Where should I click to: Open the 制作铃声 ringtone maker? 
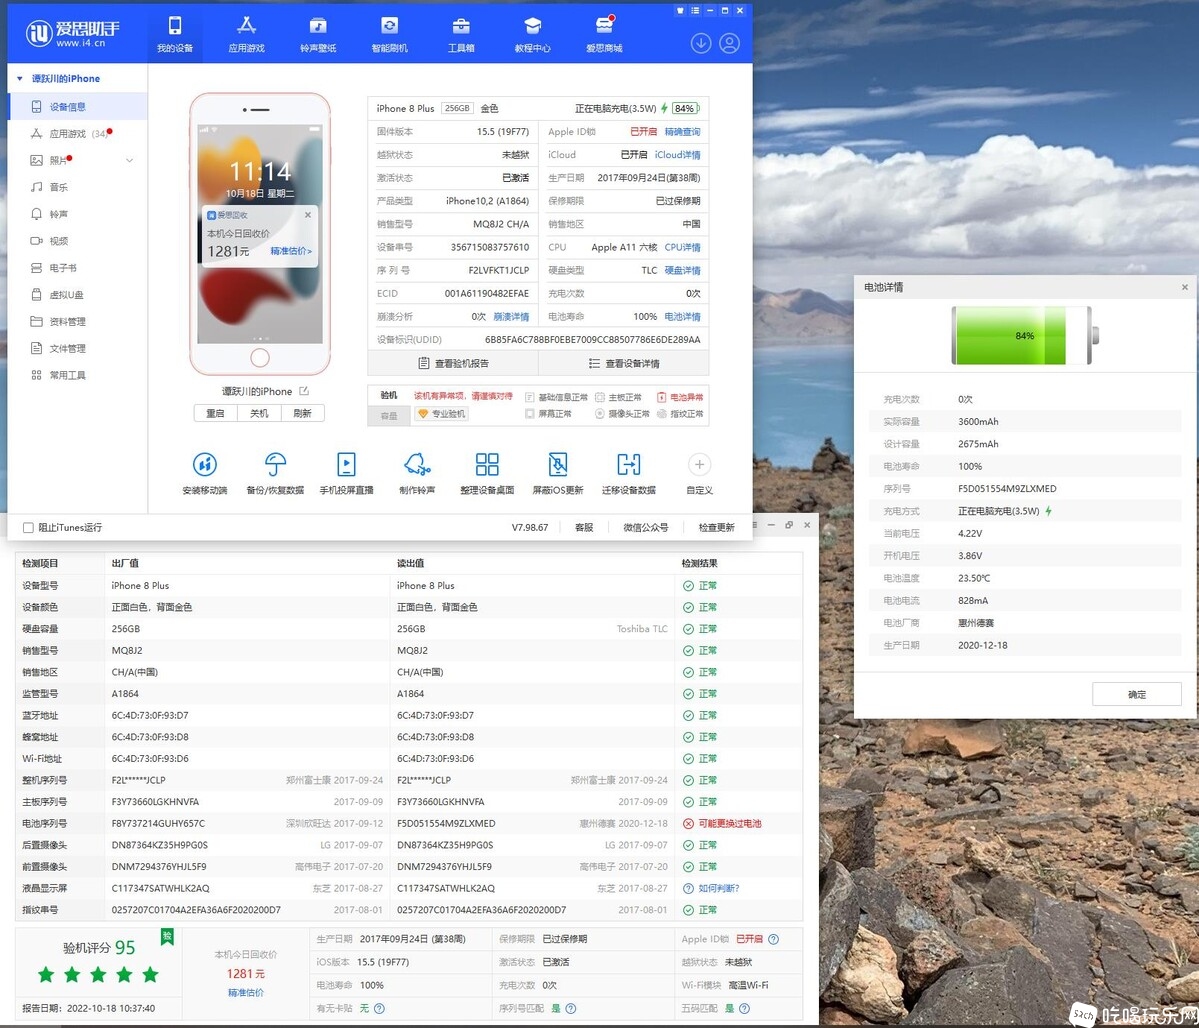(417, 473)
